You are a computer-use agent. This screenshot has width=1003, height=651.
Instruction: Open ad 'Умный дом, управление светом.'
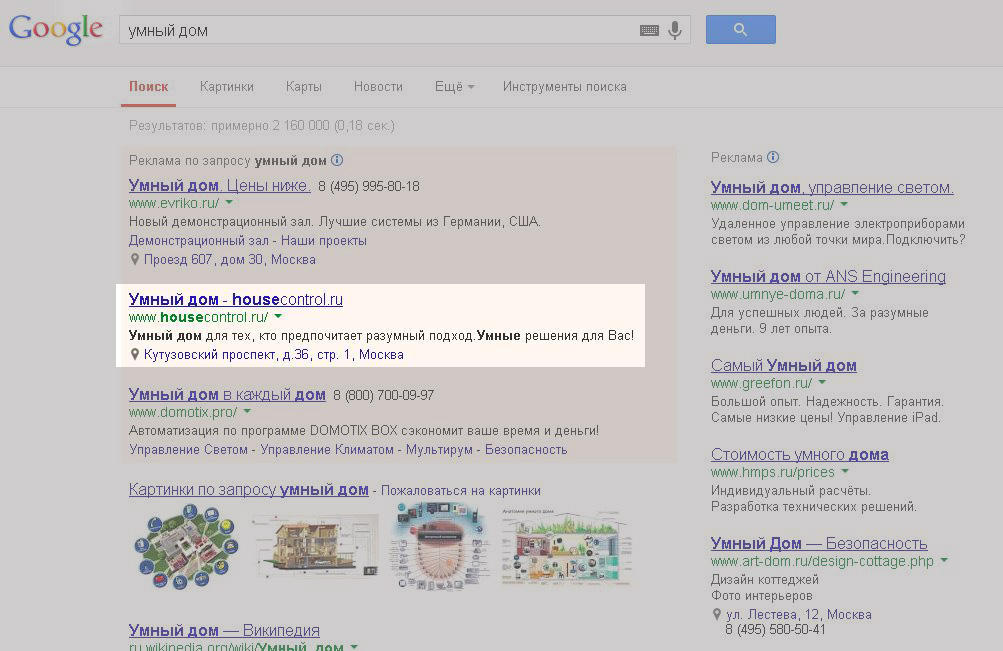point(832,187)
